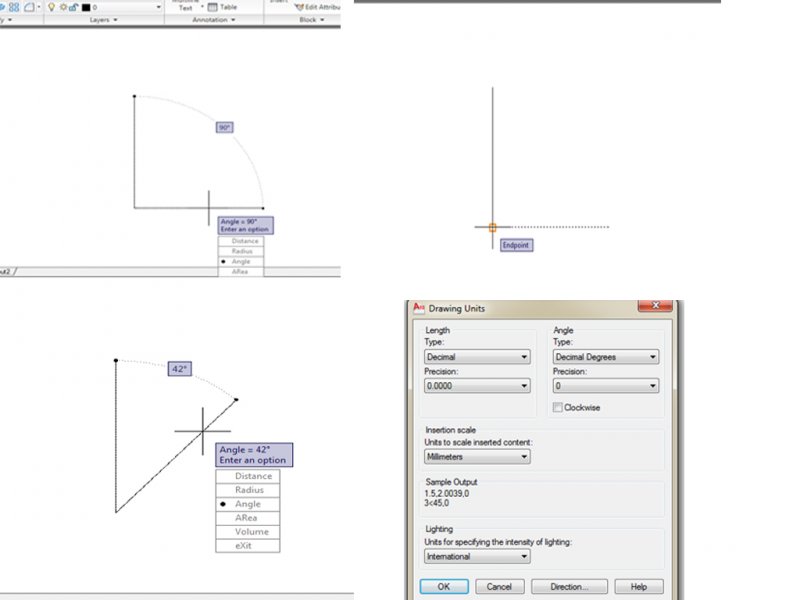Choose Angle in the 42° measure menu
Viewport: 800px width, 600px height.
tap(247, 504)
